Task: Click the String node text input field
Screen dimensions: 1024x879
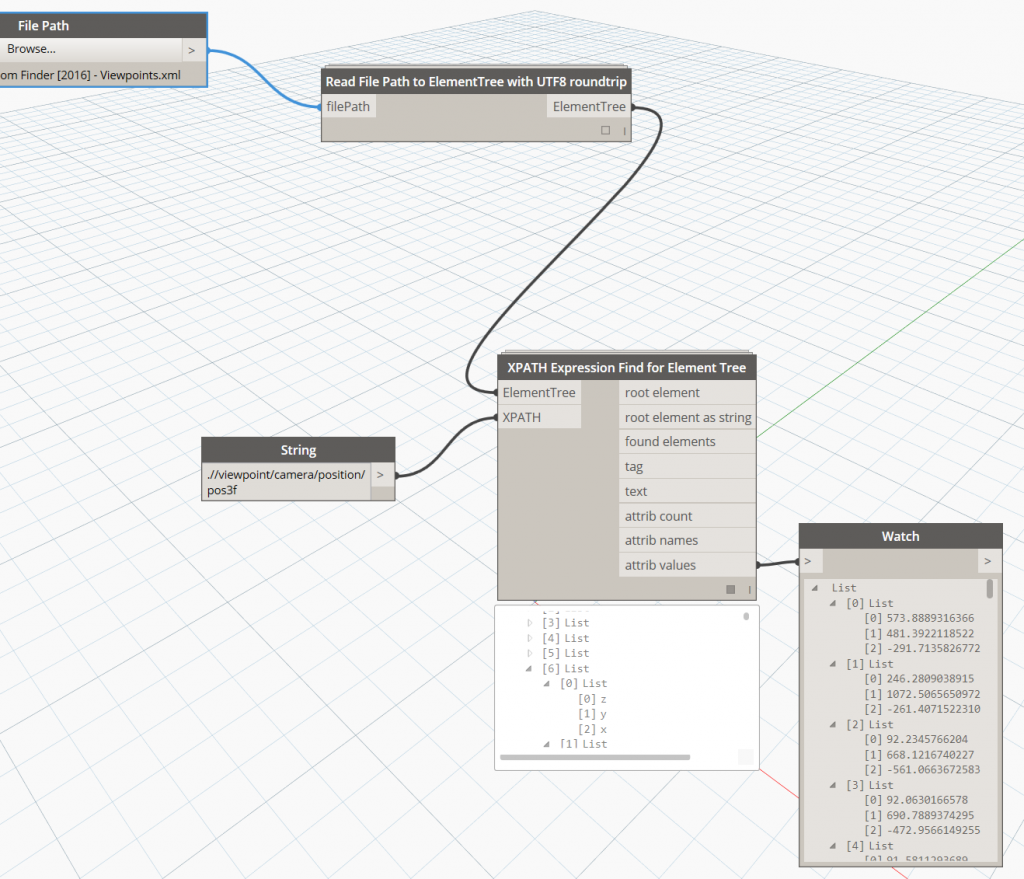Action: [285, 482]
